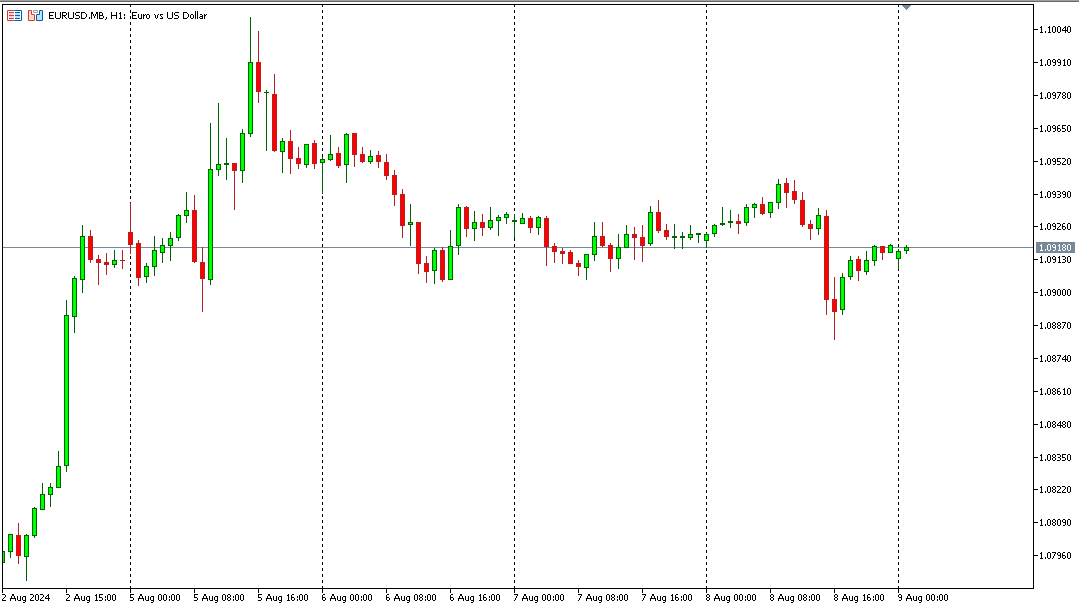The width and height of the screenshot is (1079, 605).
Task: Click price scale value 1.08740
Action: click(1055, 359)
